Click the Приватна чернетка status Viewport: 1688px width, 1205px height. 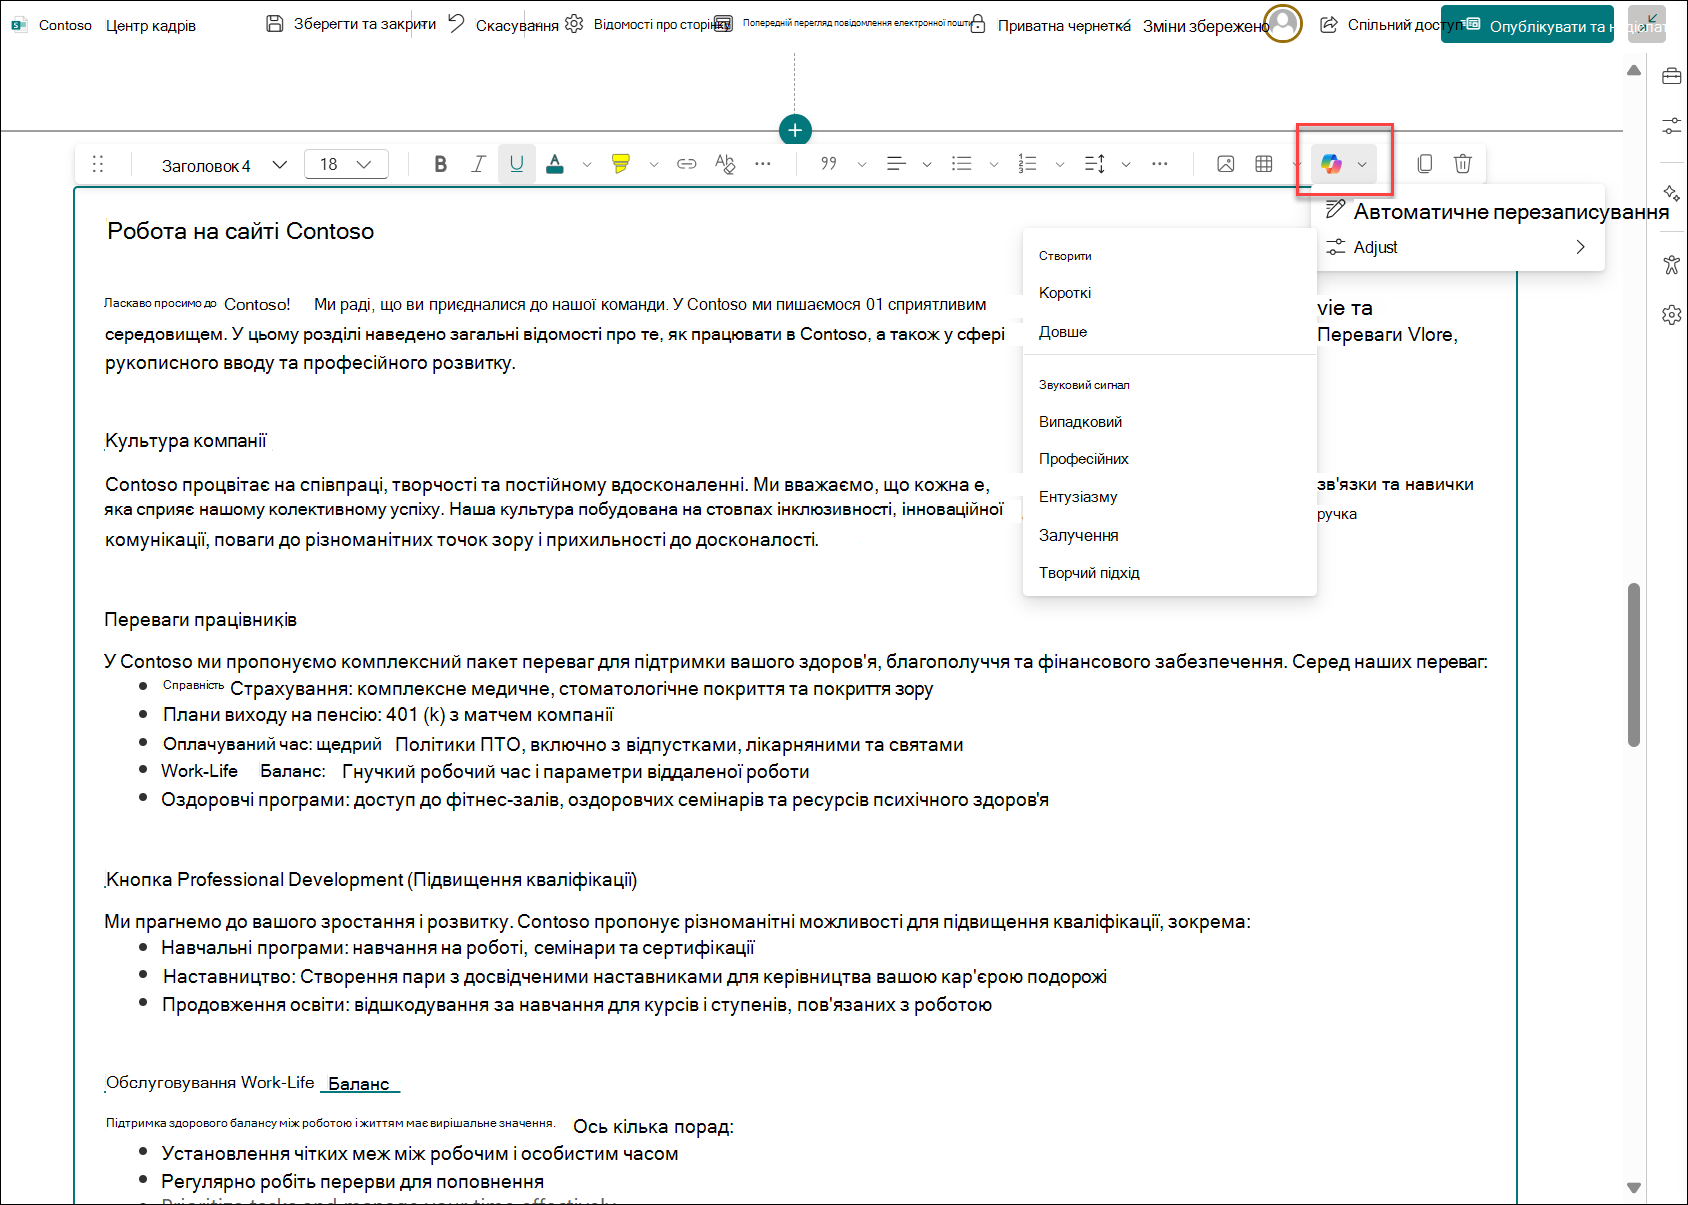(1051, 25)
